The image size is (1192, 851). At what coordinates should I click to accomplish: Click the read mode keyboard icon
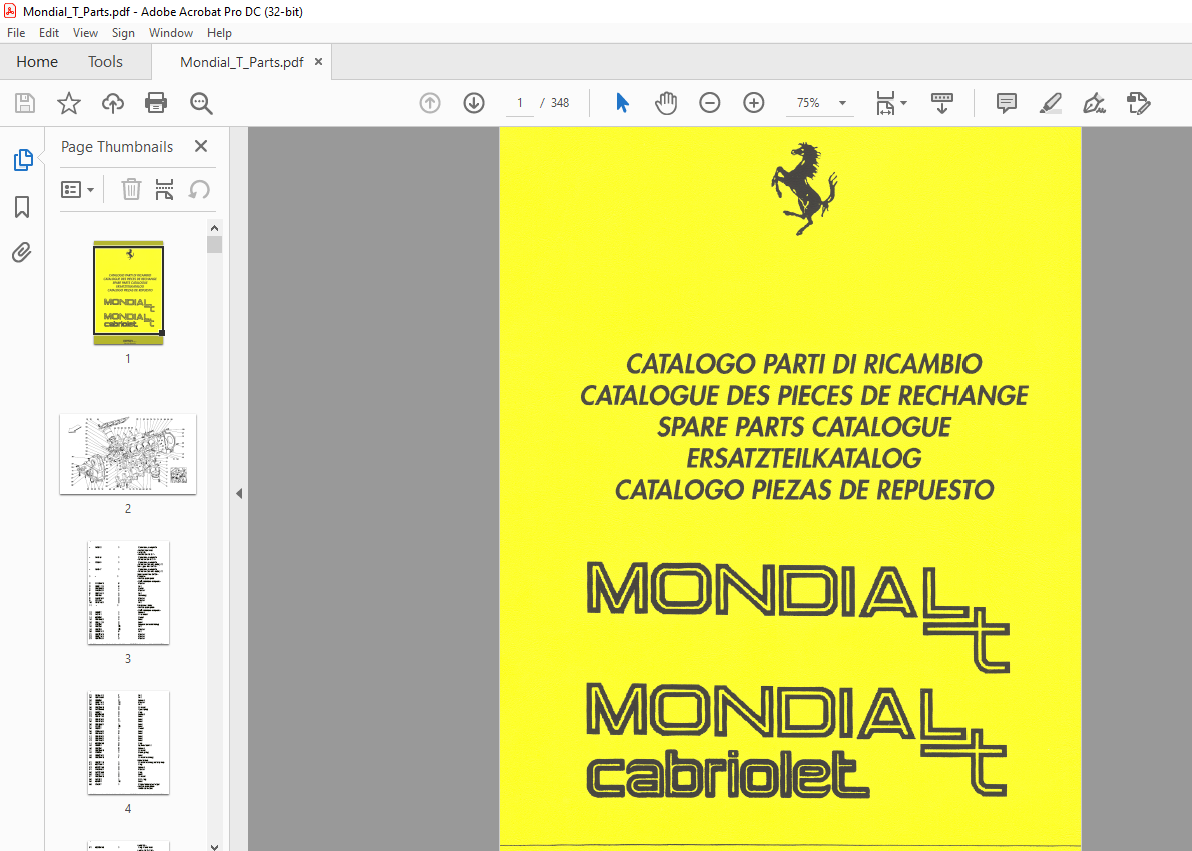pos(942,103)
